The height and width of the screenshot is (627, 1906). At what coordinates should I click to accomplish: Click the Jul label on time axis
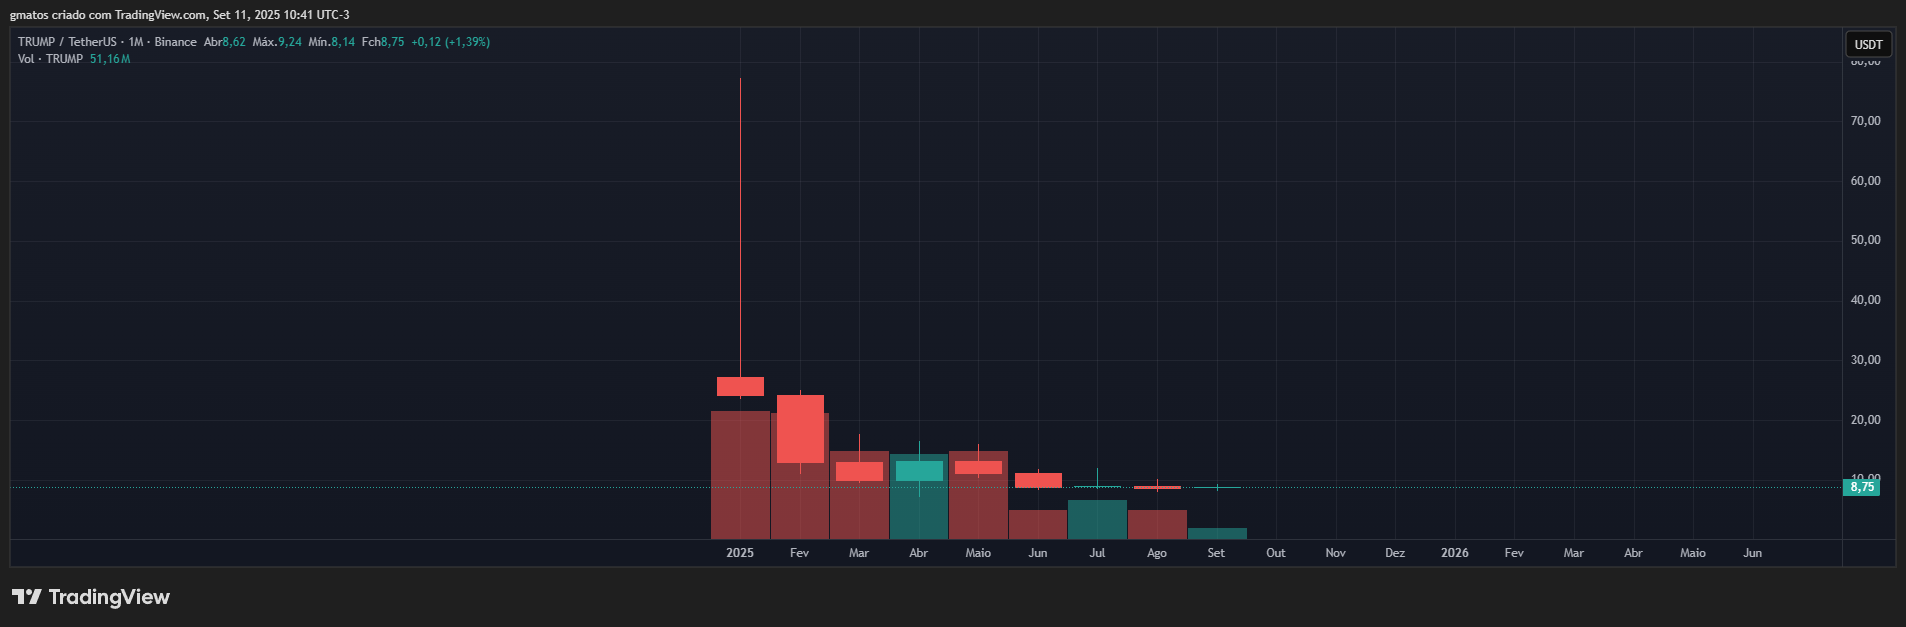point(1097,553)
